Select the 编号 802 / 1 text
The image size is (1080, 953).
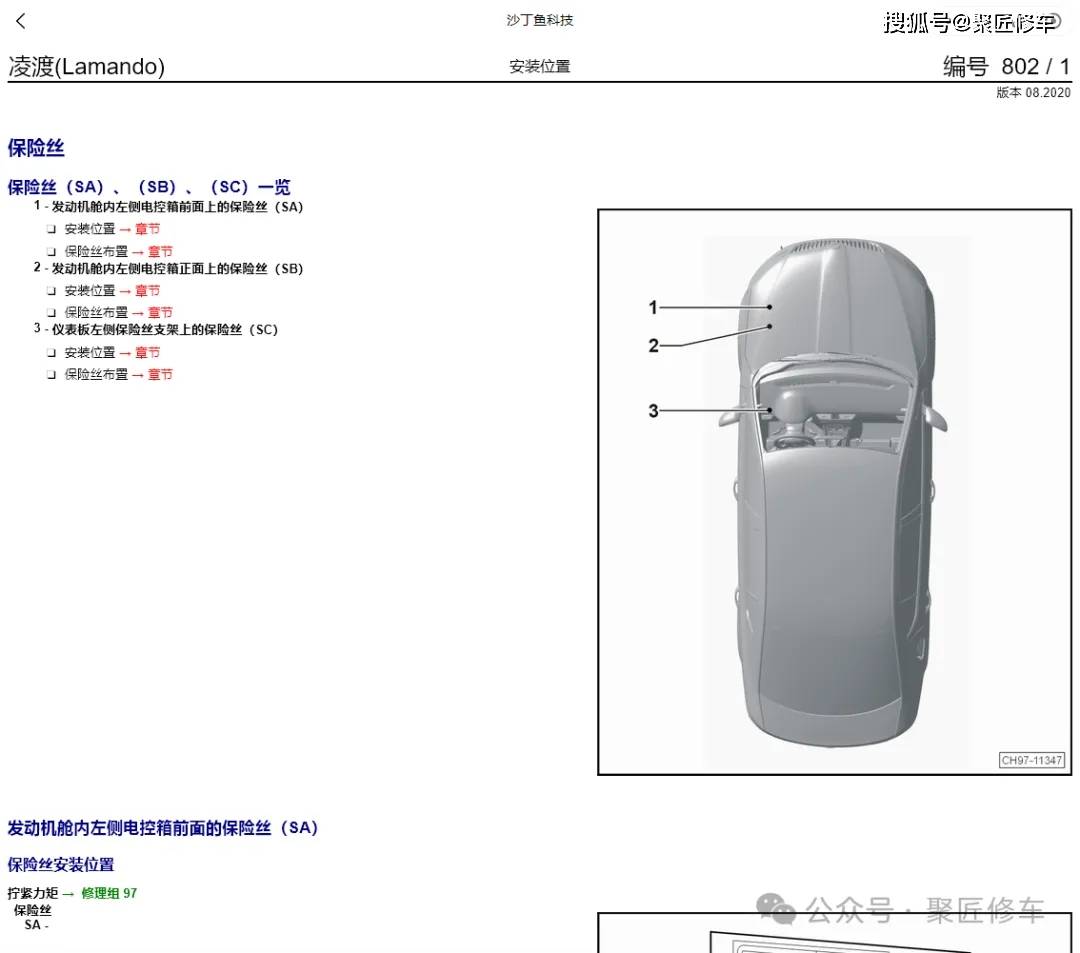coord(1006,67)
